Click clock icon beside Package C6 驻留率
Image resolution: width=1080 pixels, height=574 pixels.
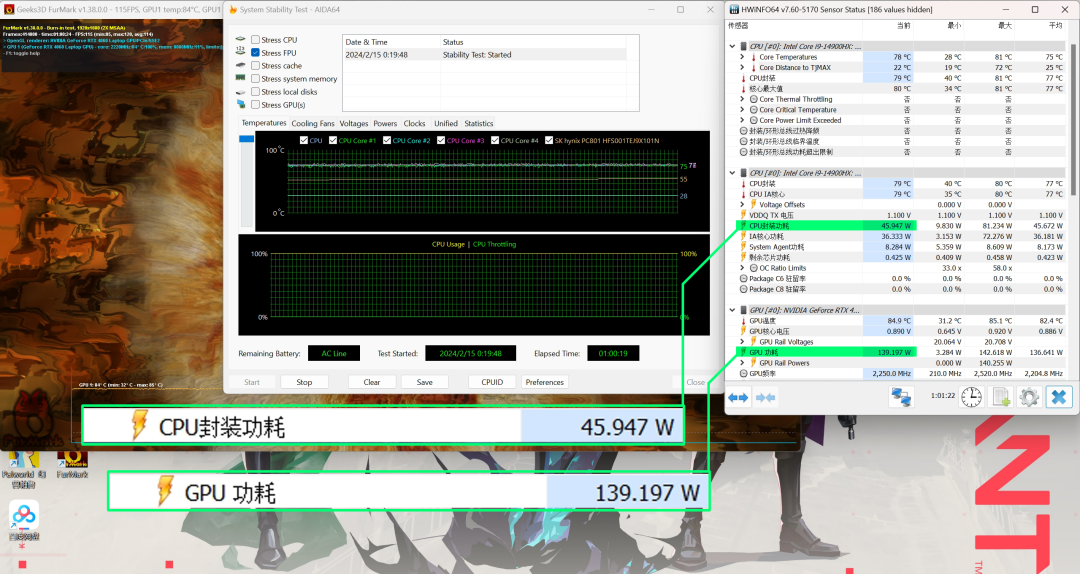tap(743, 278)
